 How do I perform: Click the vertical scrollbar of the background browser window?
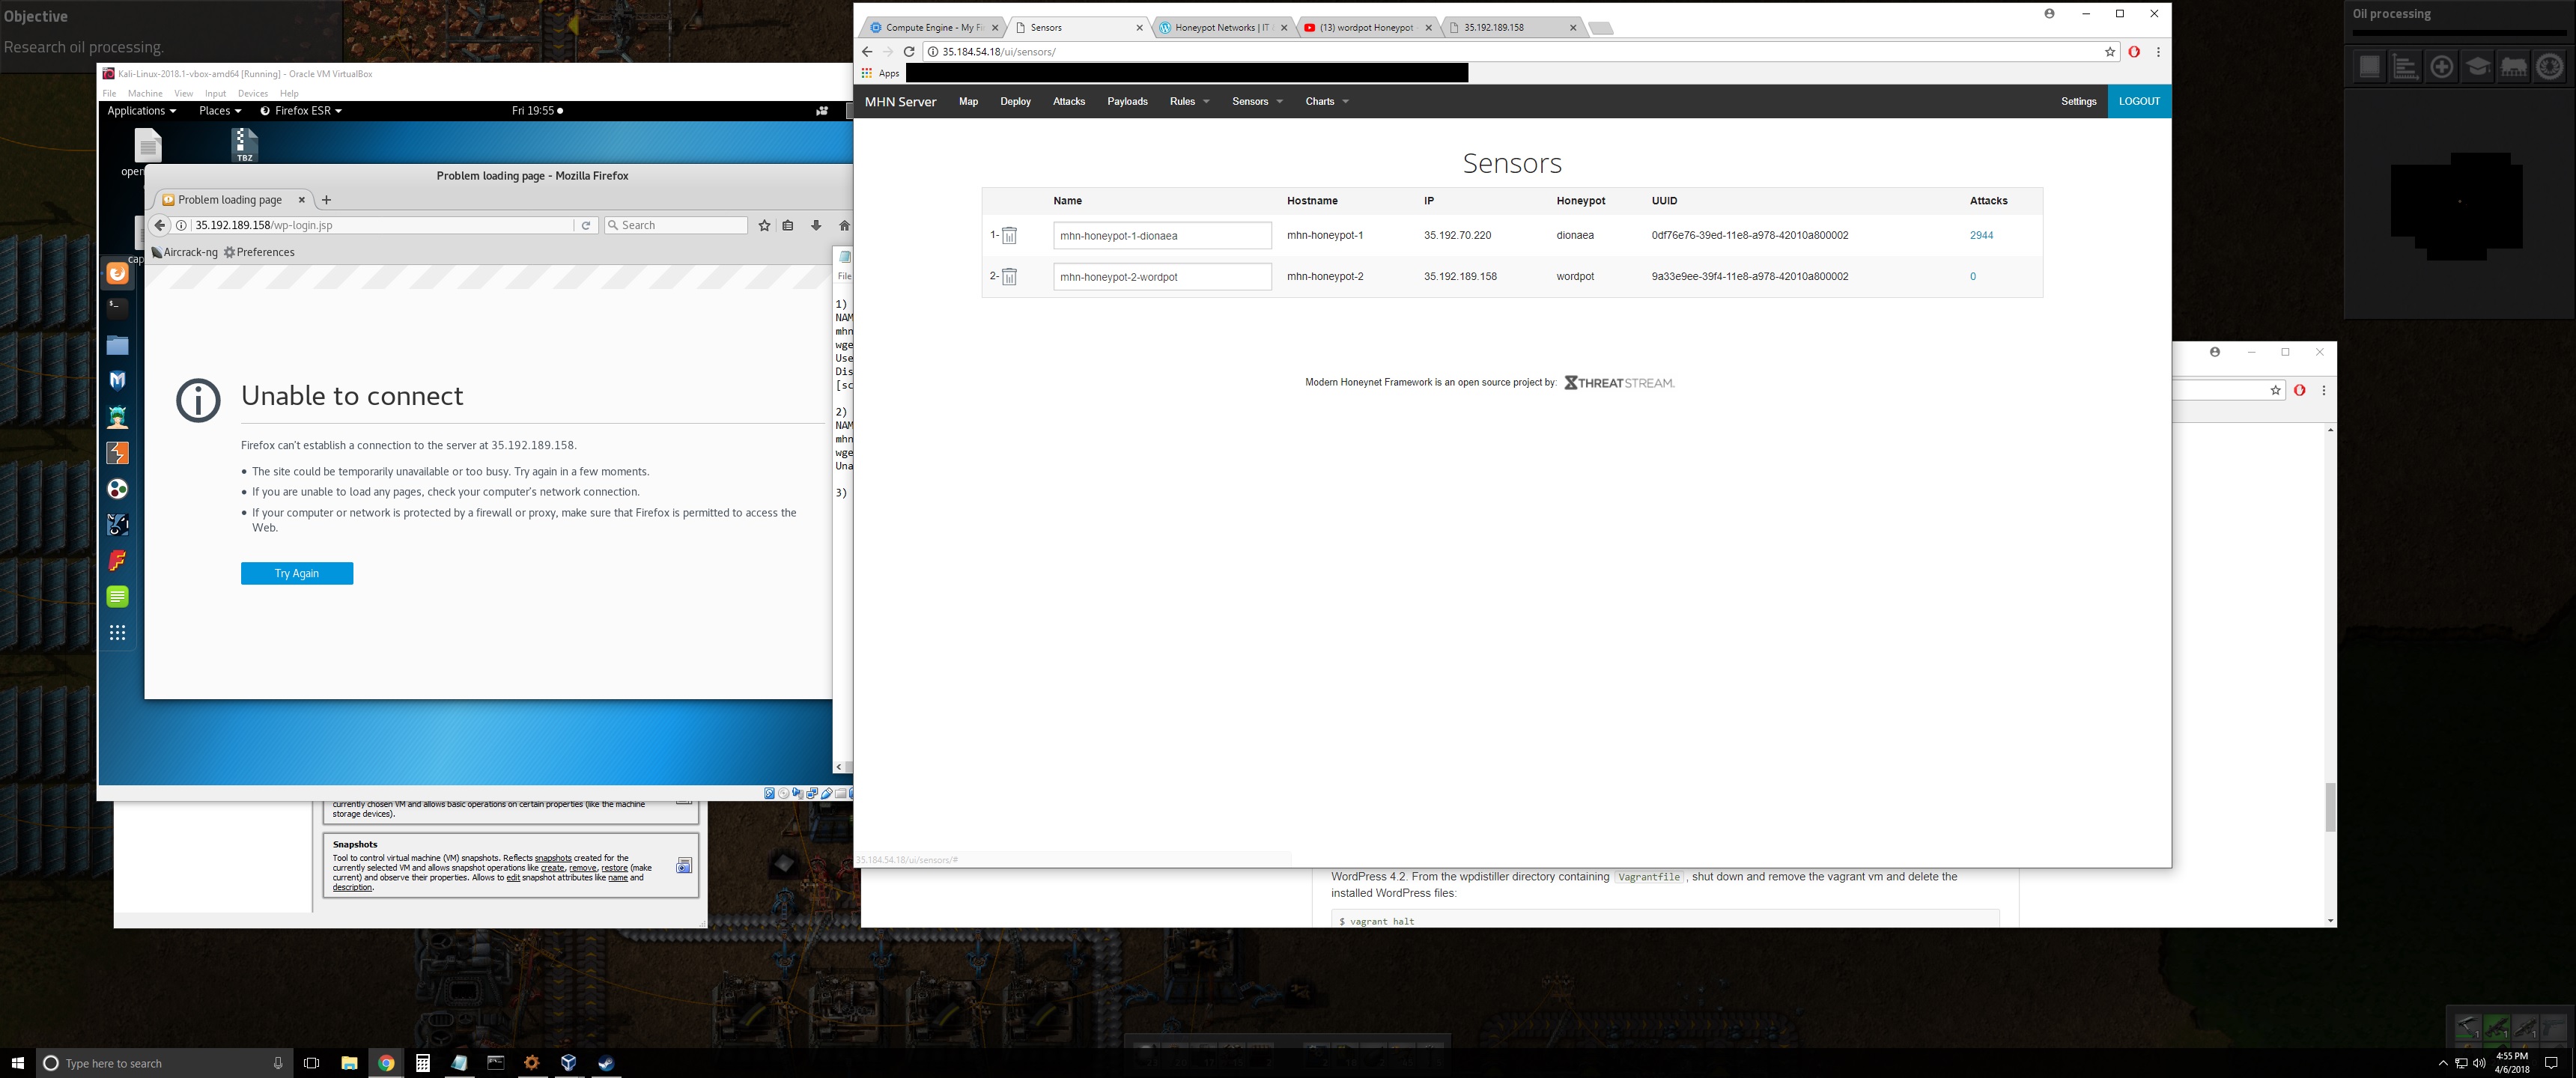[x=2330, y=807]
